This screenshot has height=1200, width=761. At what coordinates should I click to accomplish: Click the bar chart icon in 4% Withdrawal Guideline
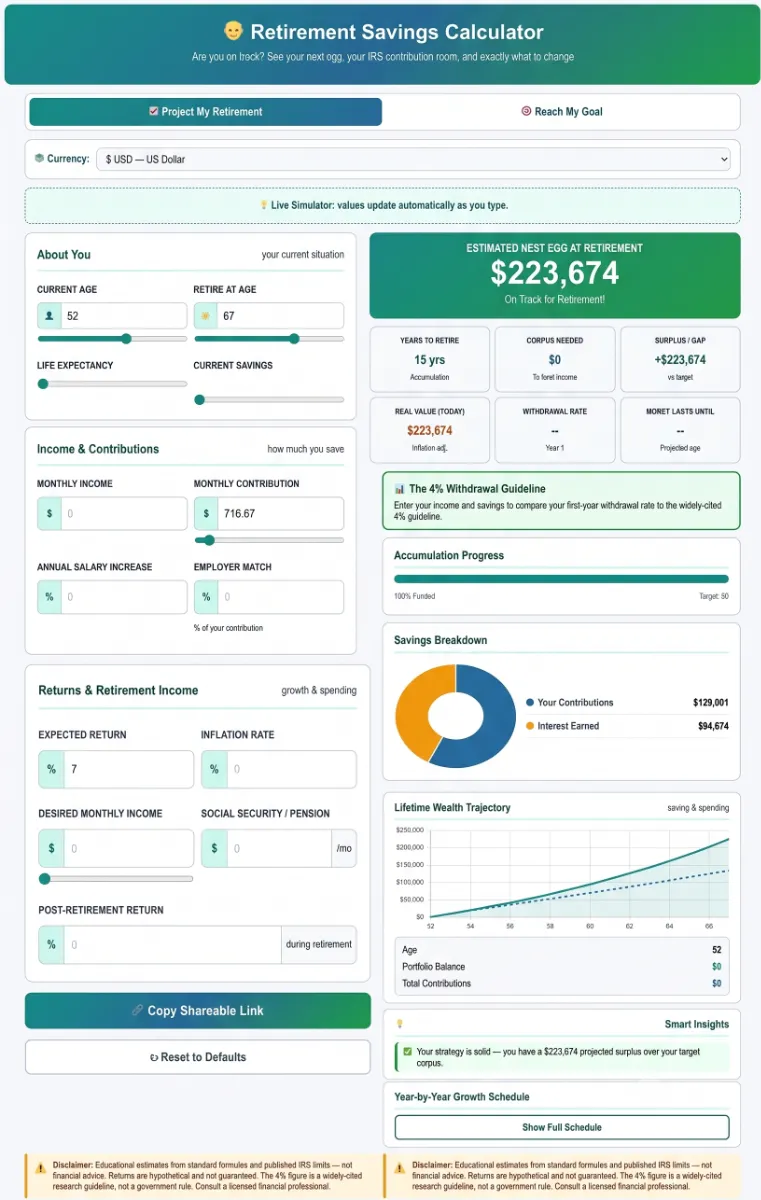(x=400, y=489)
